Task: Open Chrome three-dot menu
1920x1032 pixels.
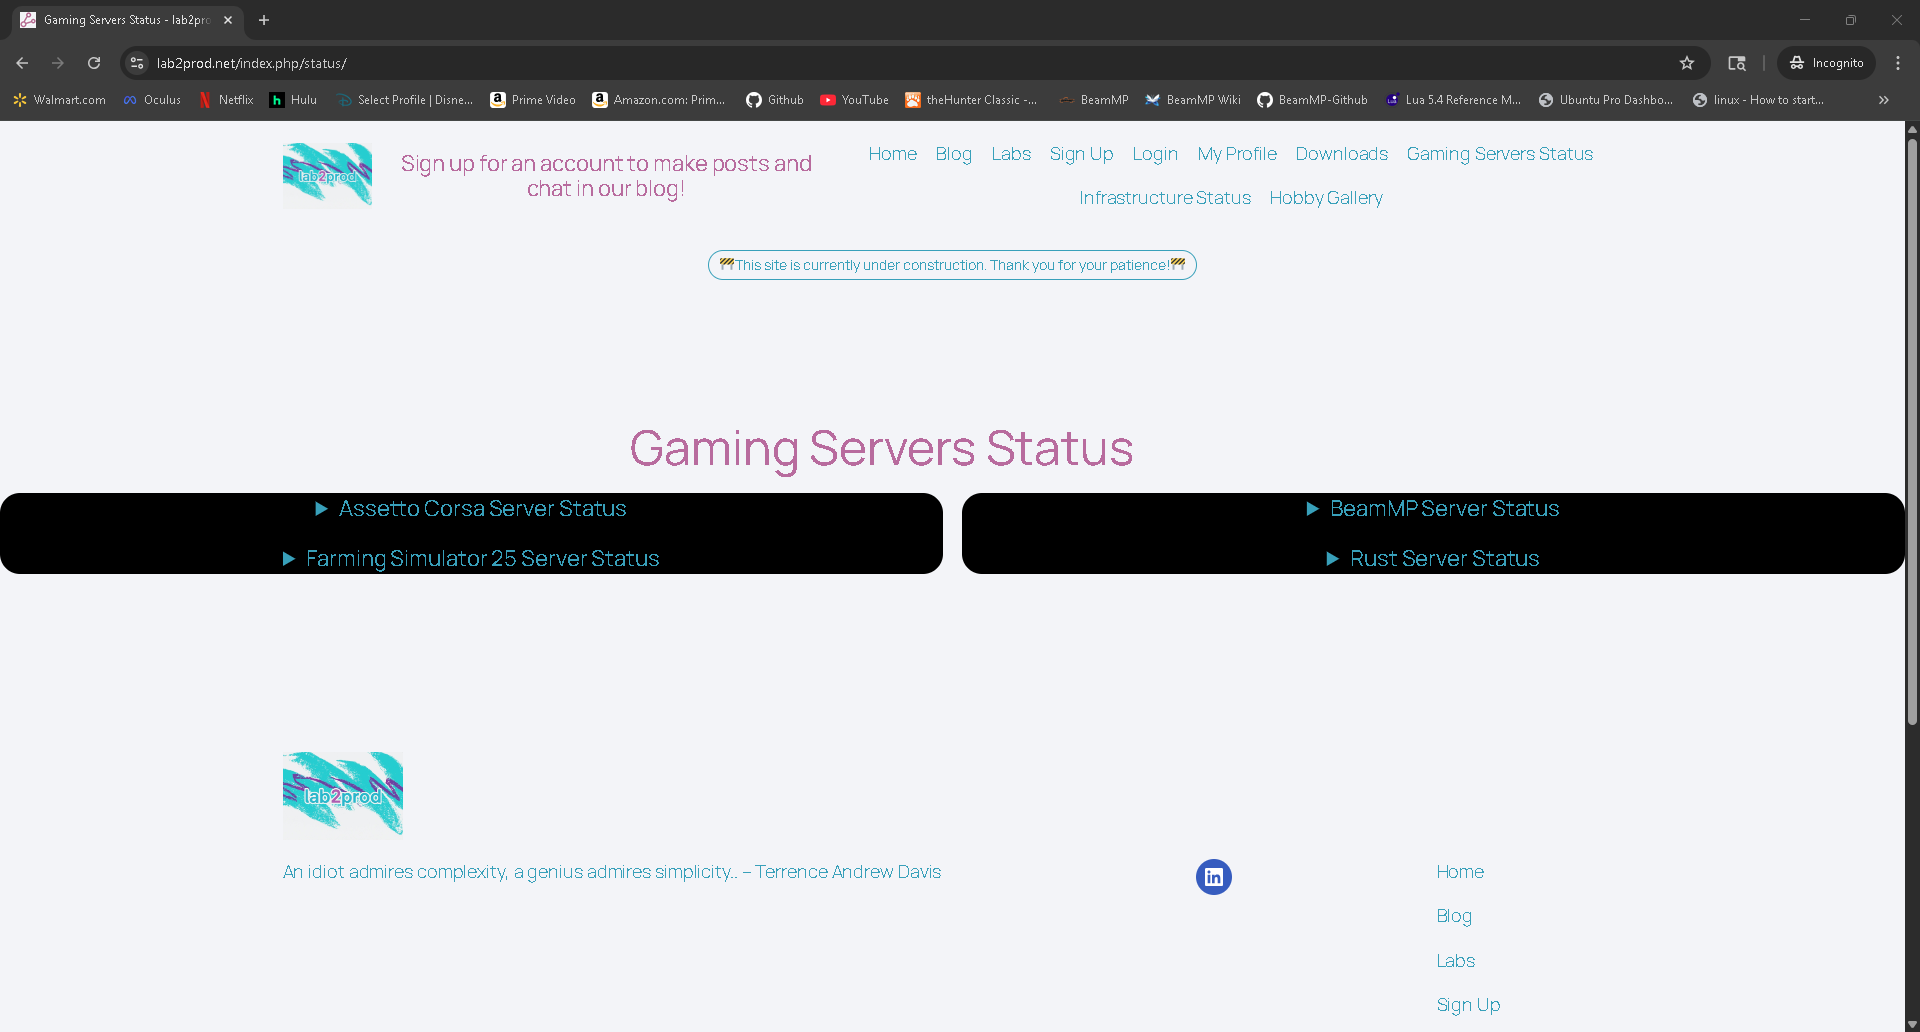Action: pyautogui.click(x=1898, y=63)
